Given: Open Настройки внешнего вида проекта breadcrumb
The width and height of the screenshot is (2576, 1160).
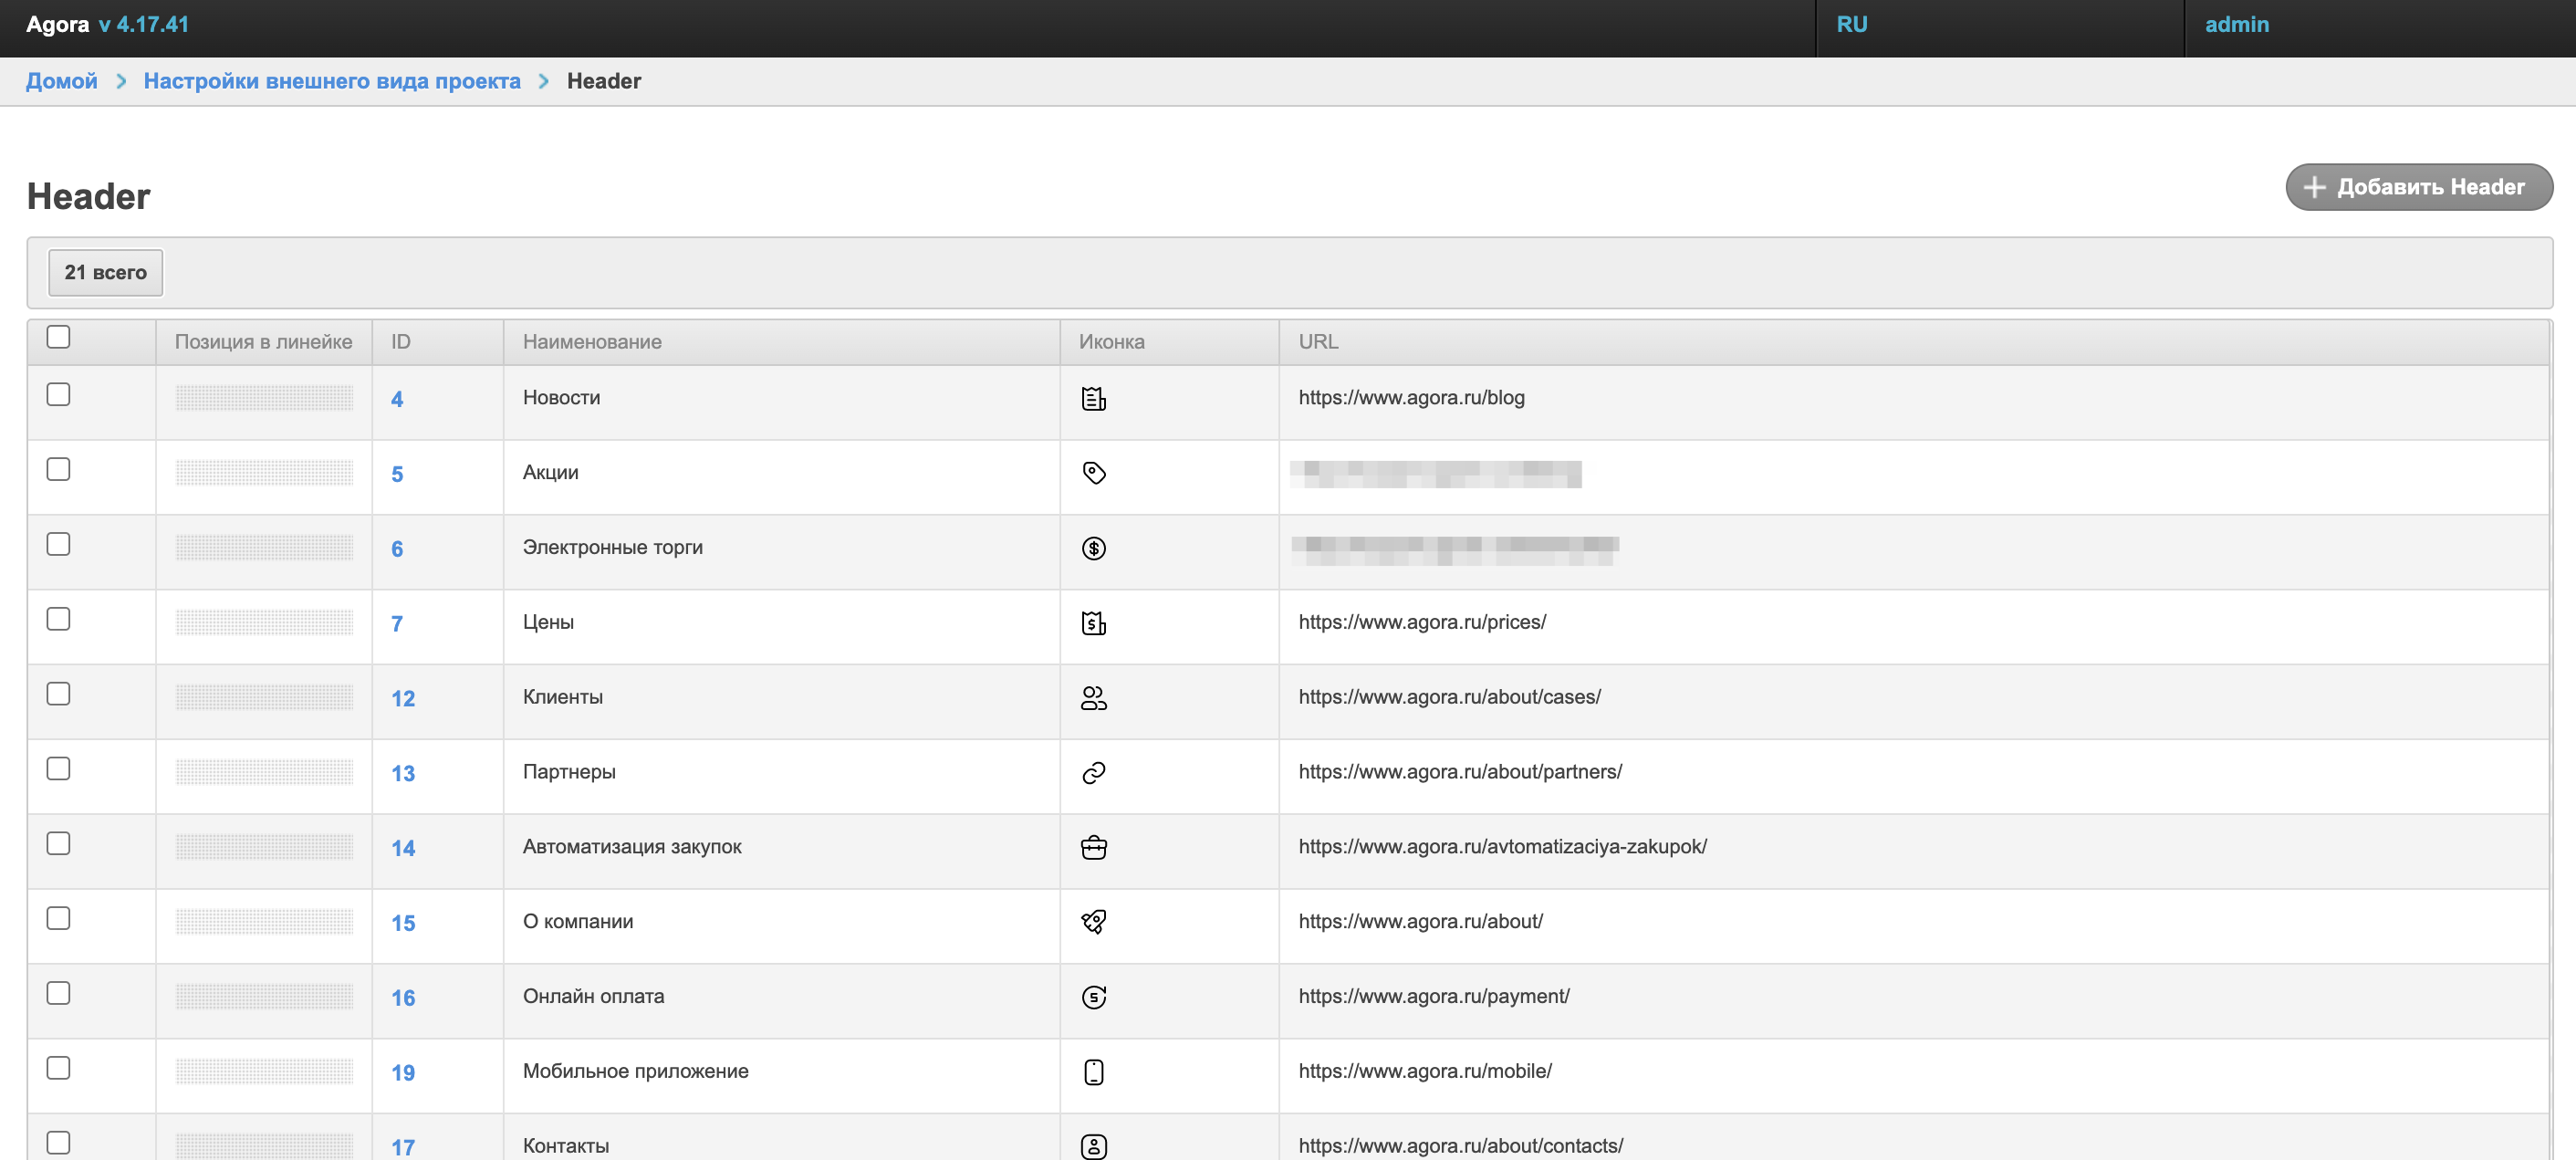Looking at the screenshot, I should [332, 81].
